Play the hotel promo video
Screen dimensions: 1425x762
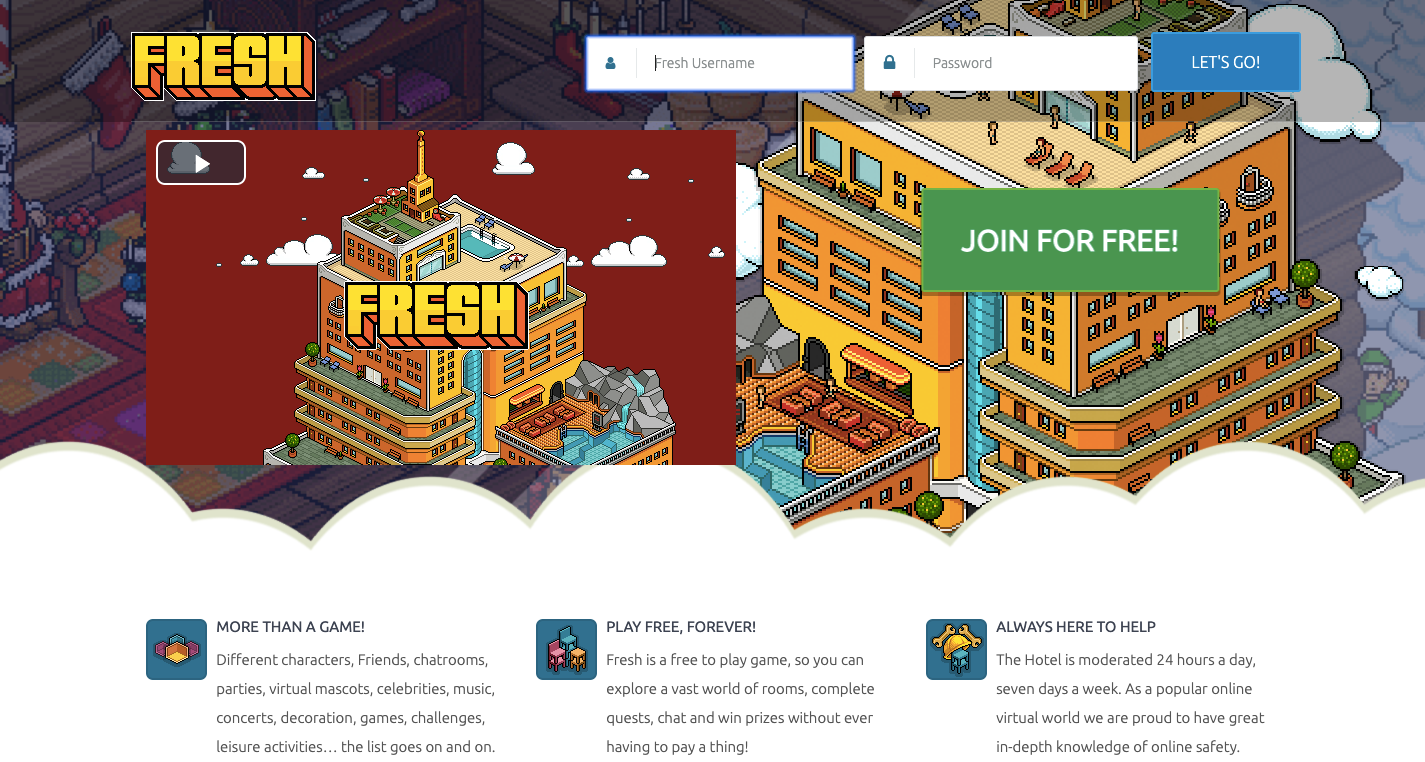[x=201, y=163]
